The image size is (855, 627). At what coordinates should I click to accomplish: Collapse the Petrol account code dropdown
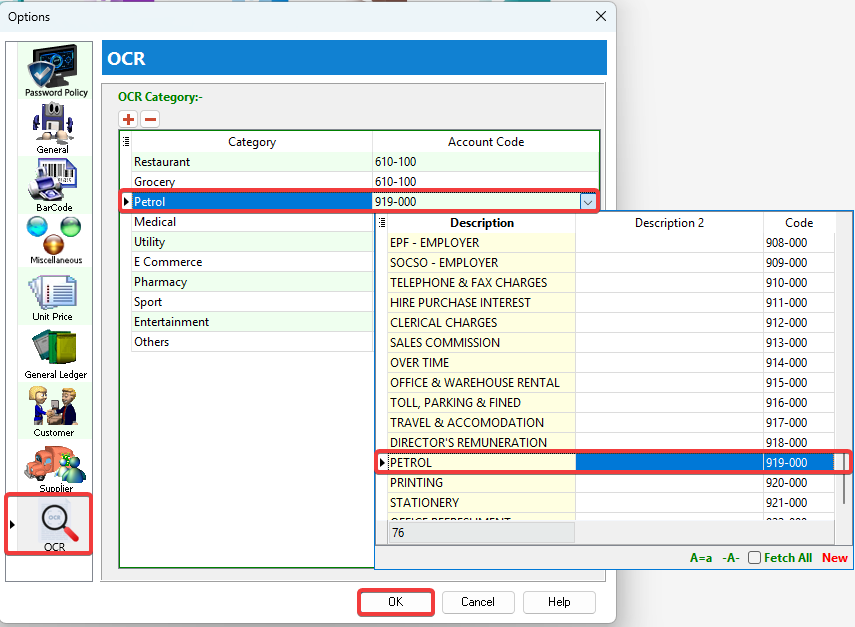587,202
